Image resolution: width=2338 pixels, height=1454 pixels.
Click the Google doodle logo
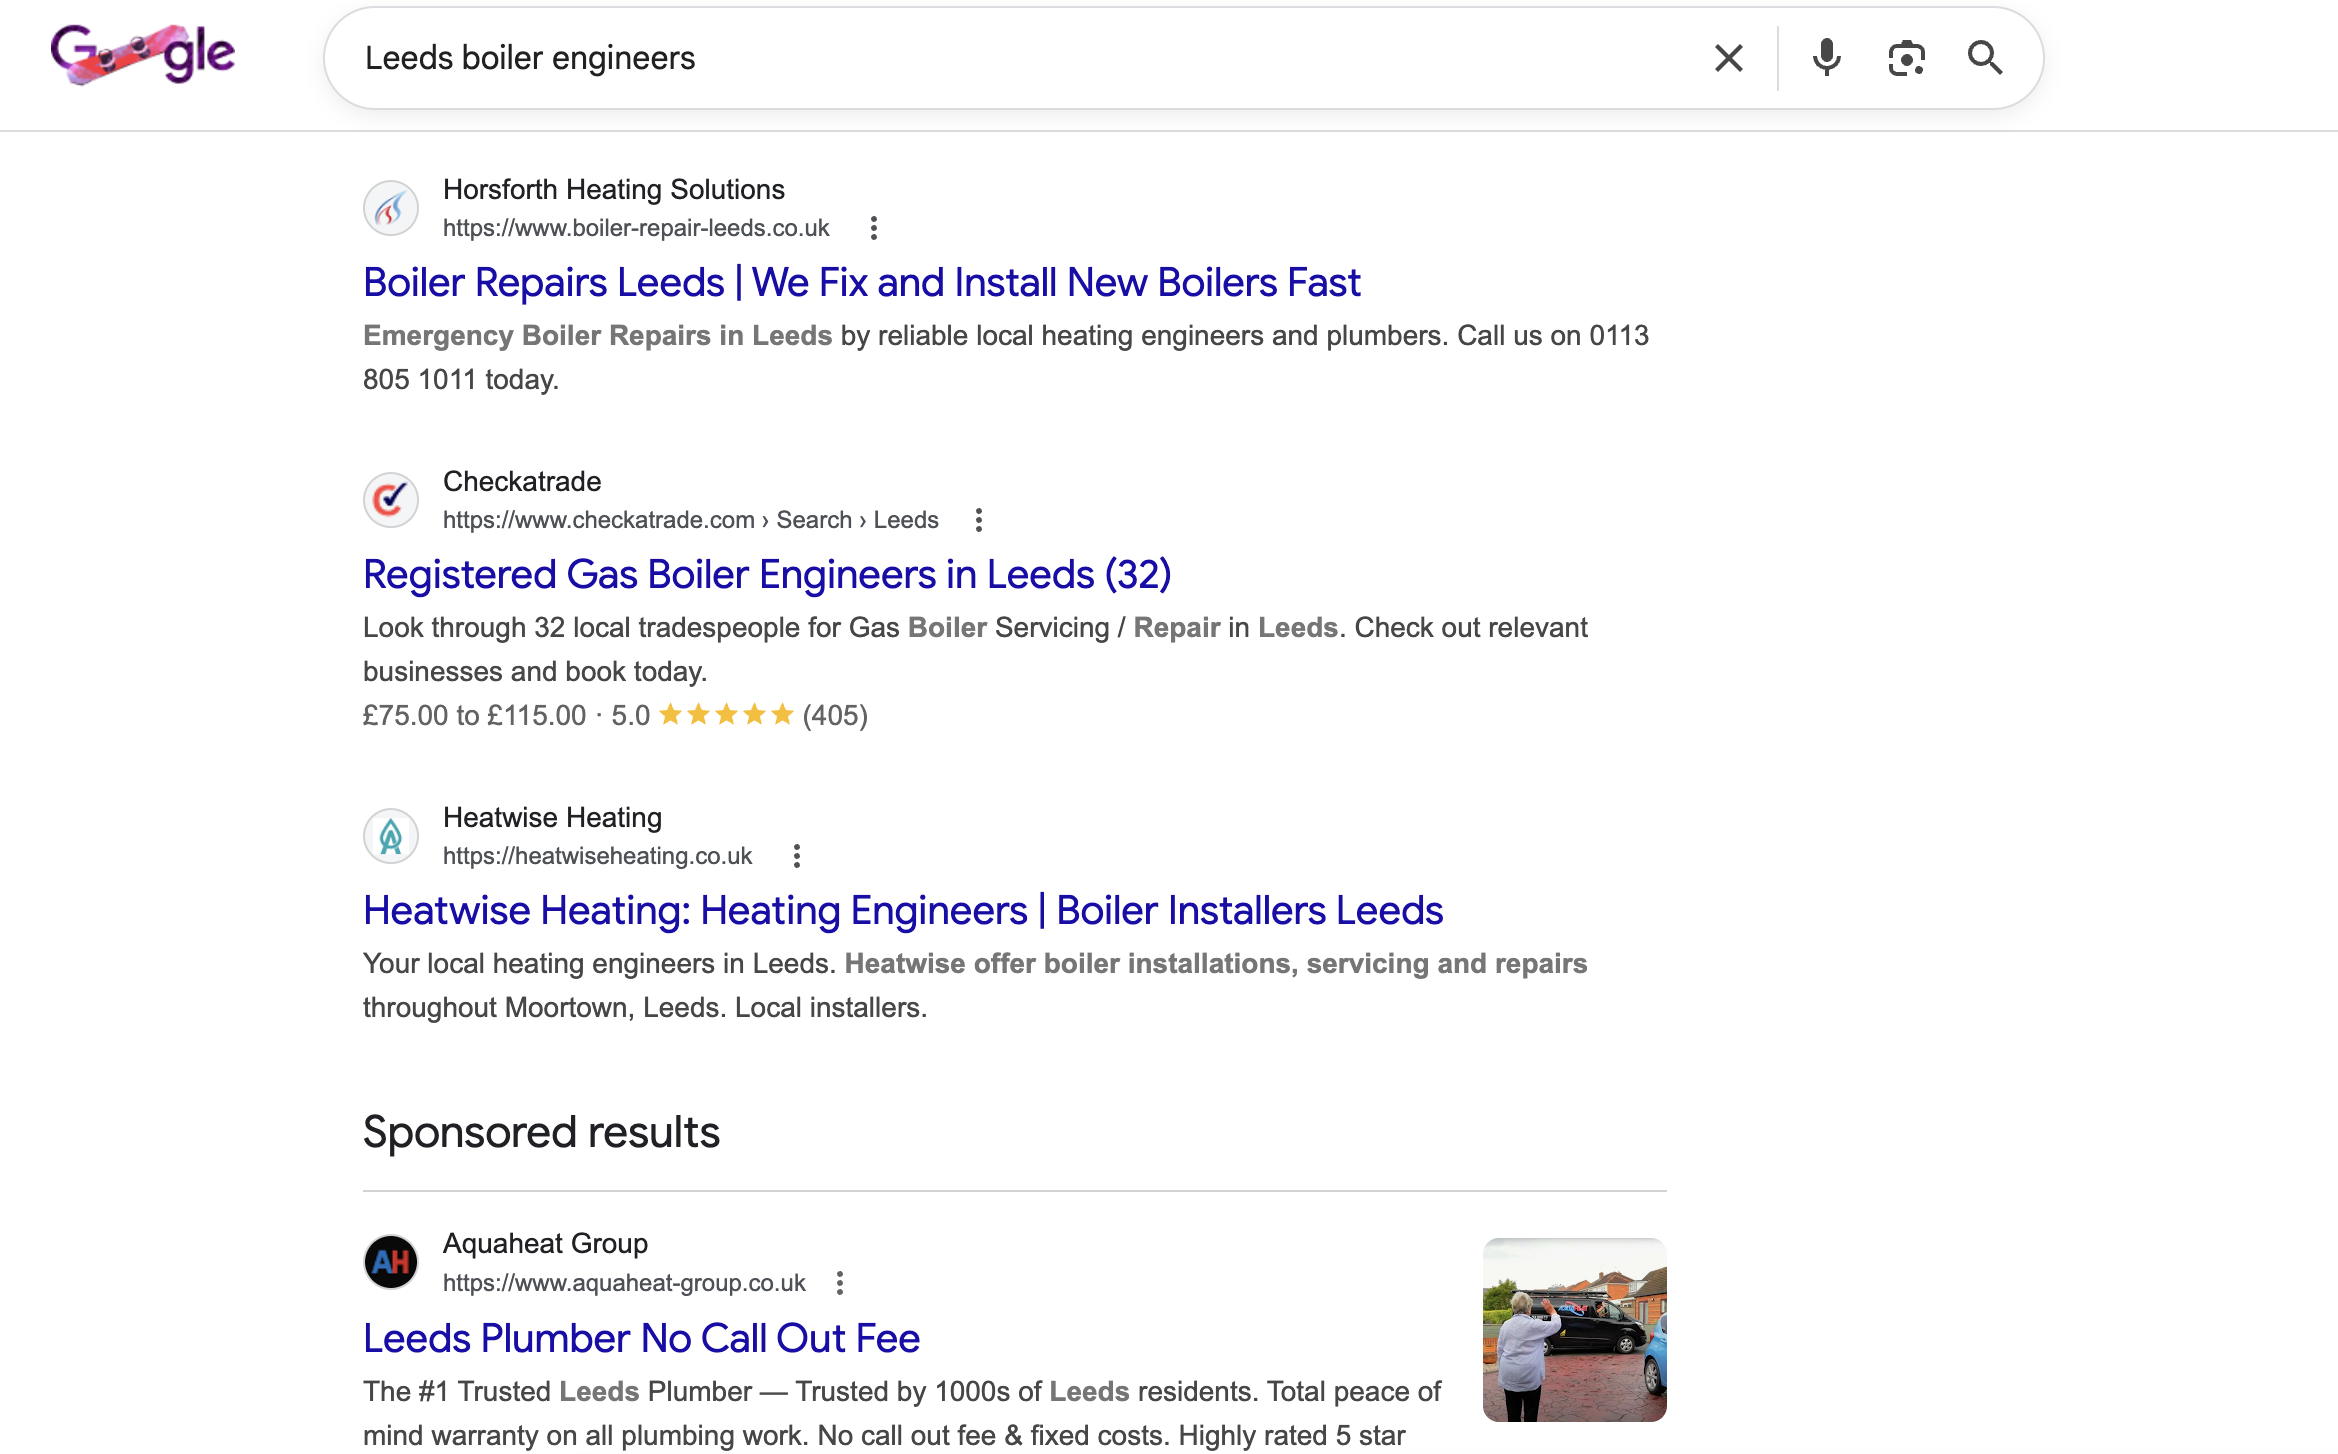point(143,55)
